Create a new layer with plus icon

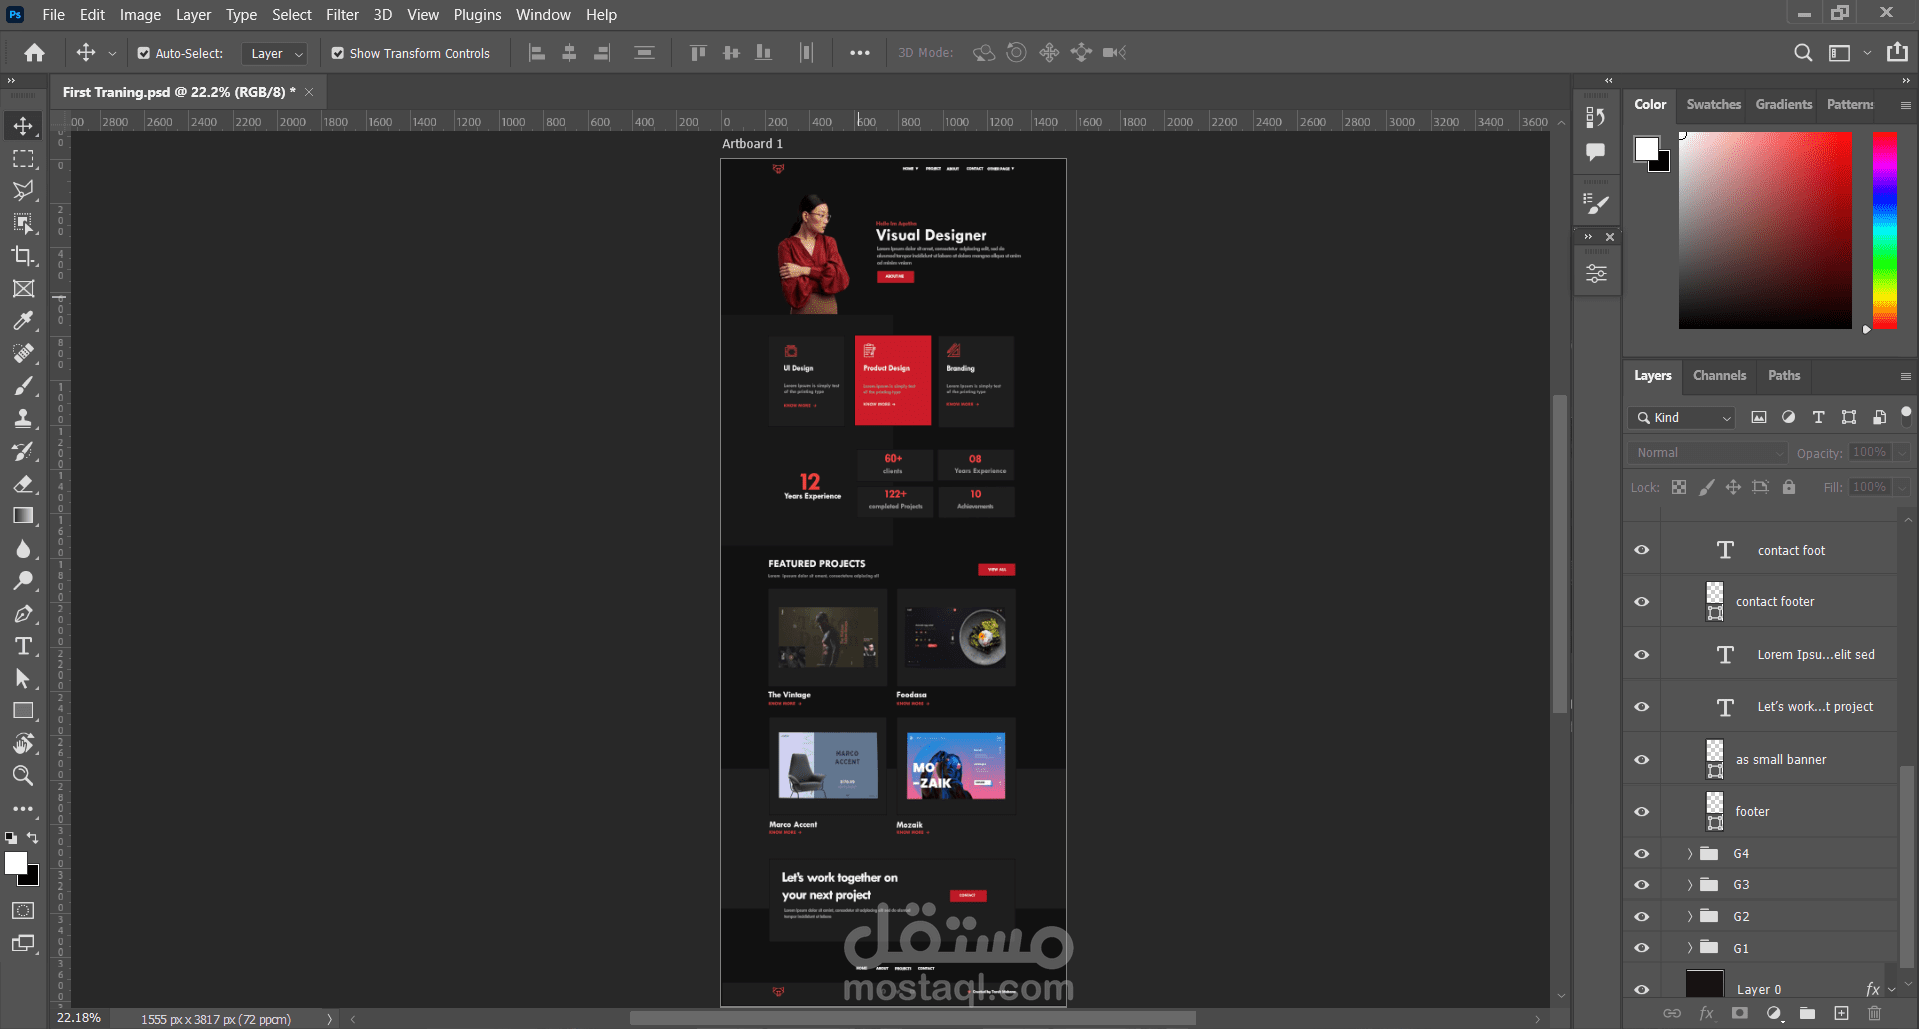(1841, 1013)
